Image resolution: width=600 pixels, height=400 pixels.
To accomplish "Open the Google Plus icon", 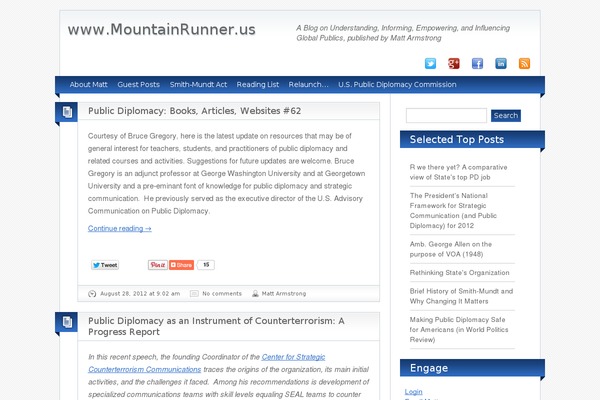I will tap(453, 63).
